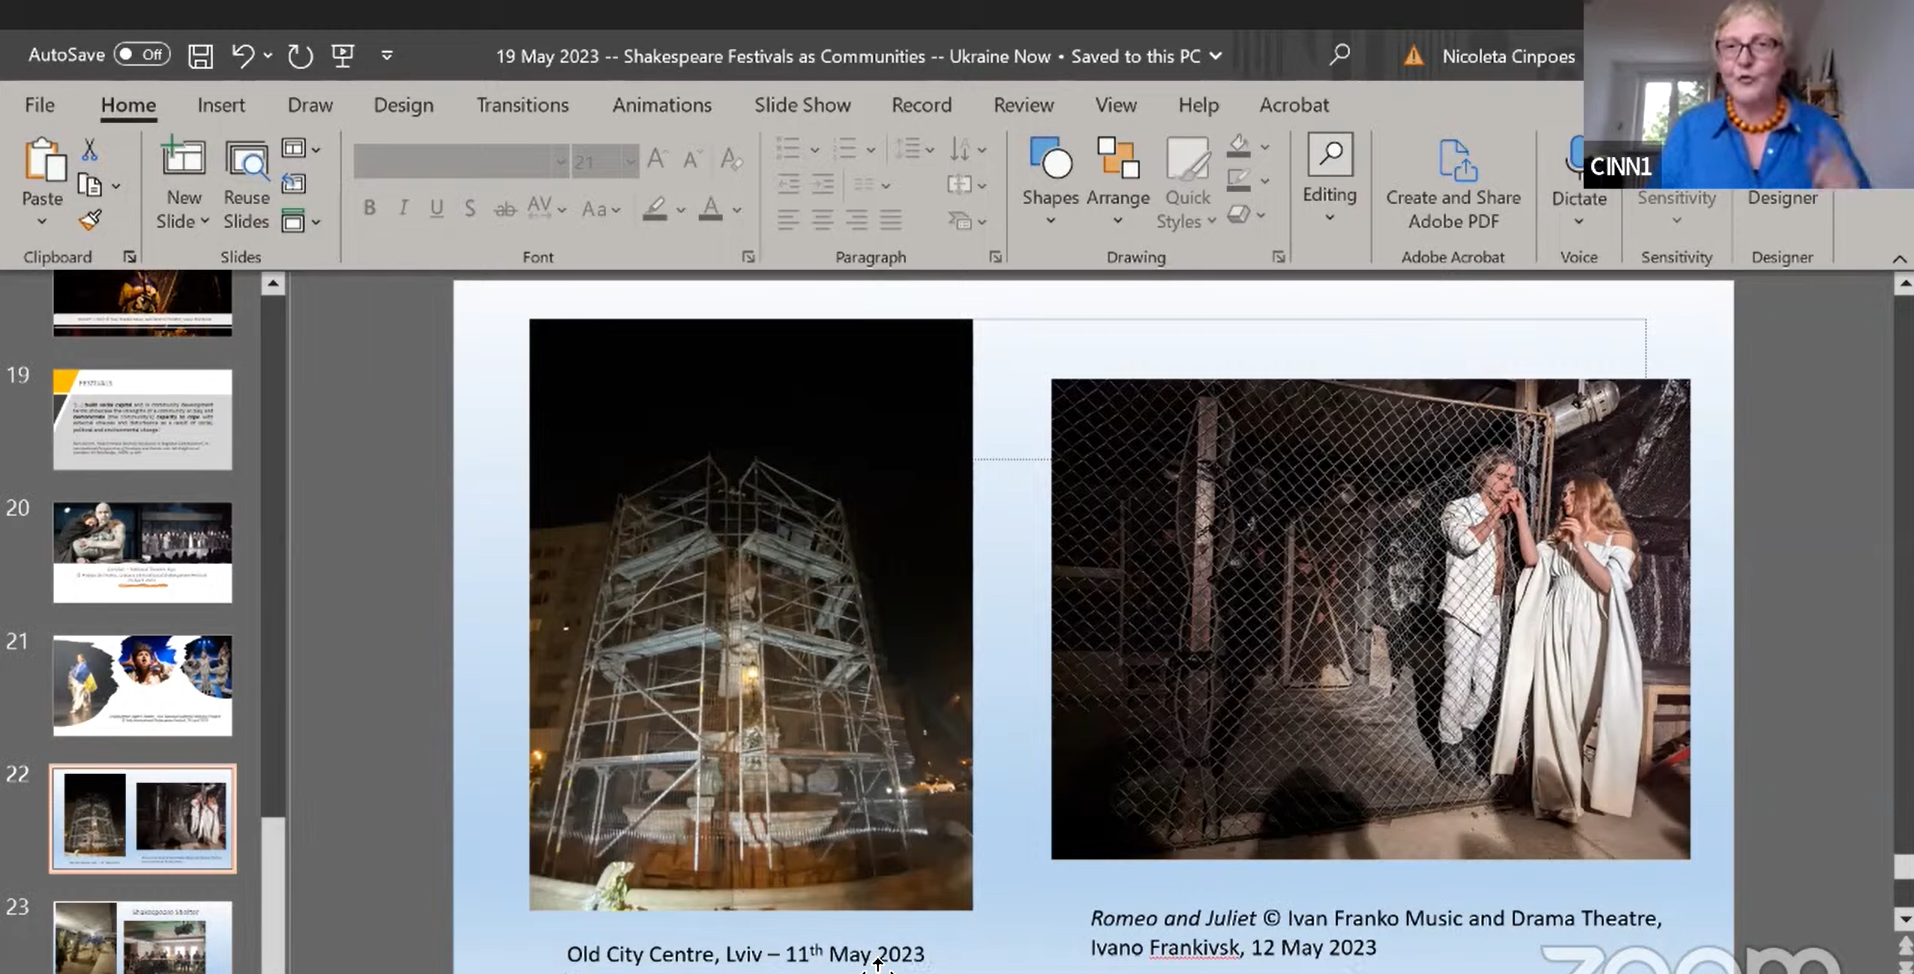This screenshot has width=1914, height=974.
Task: Click the Romeo and Juliet photo
Action: pyautogui.click(x=1370, y=618)
